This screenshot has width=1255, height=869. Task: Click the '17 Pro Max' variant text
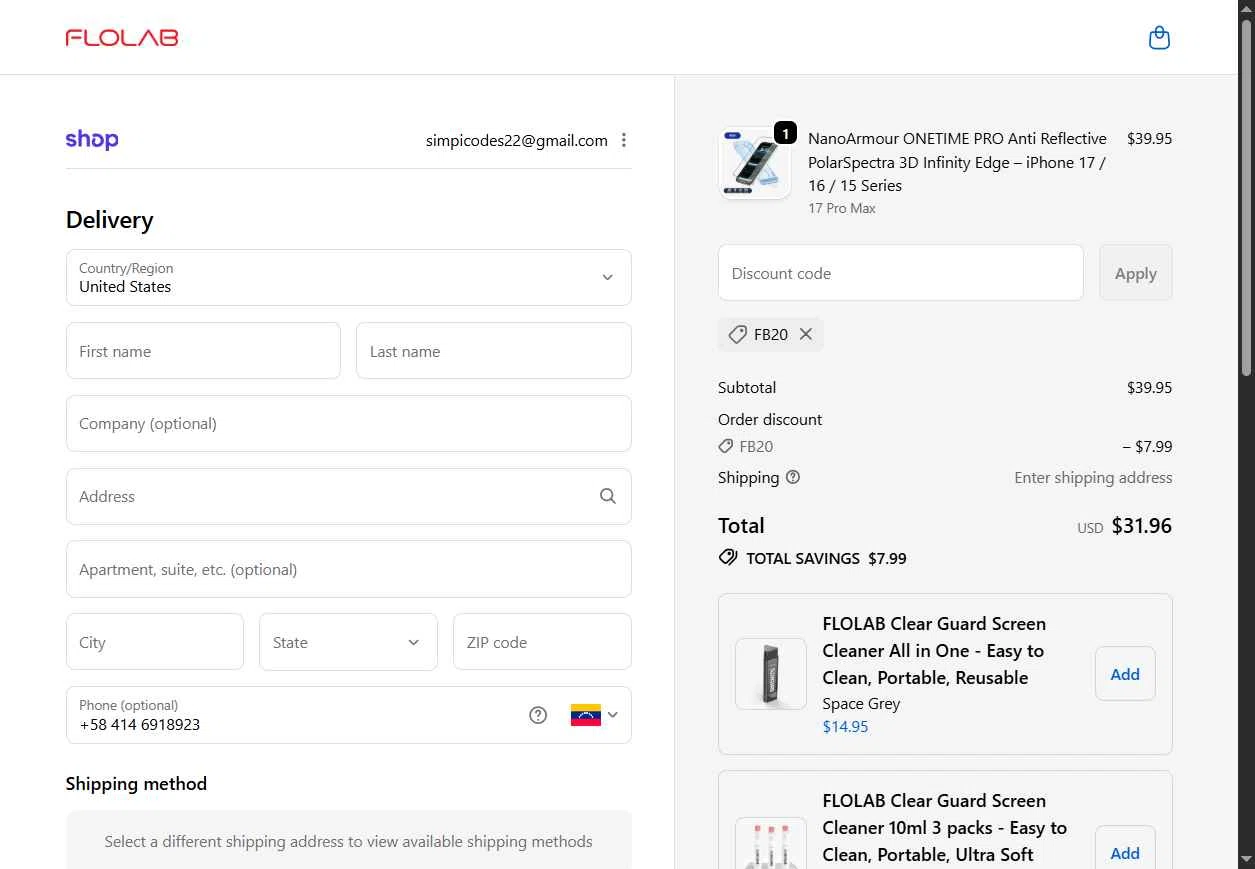[x=842, y=209]
